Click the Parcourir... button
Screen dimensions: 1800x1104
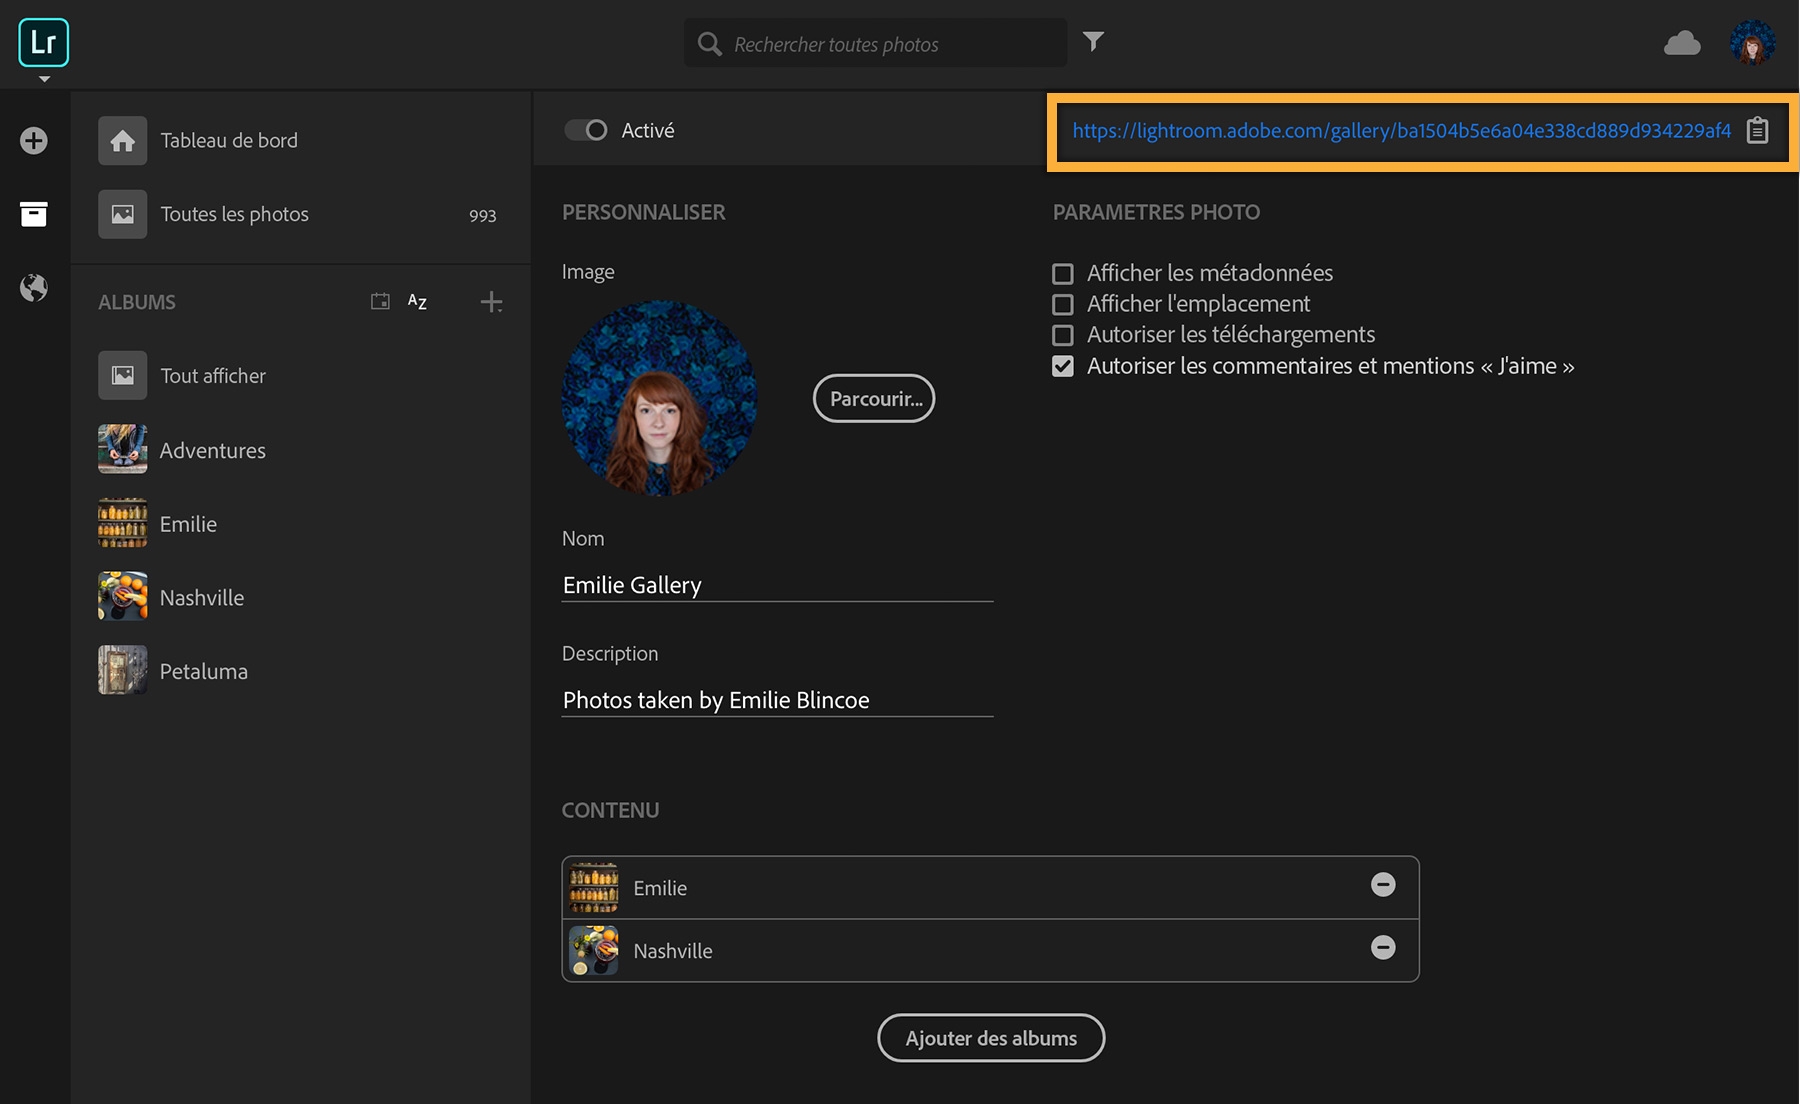pyautogui.click(x=874, y=398)
